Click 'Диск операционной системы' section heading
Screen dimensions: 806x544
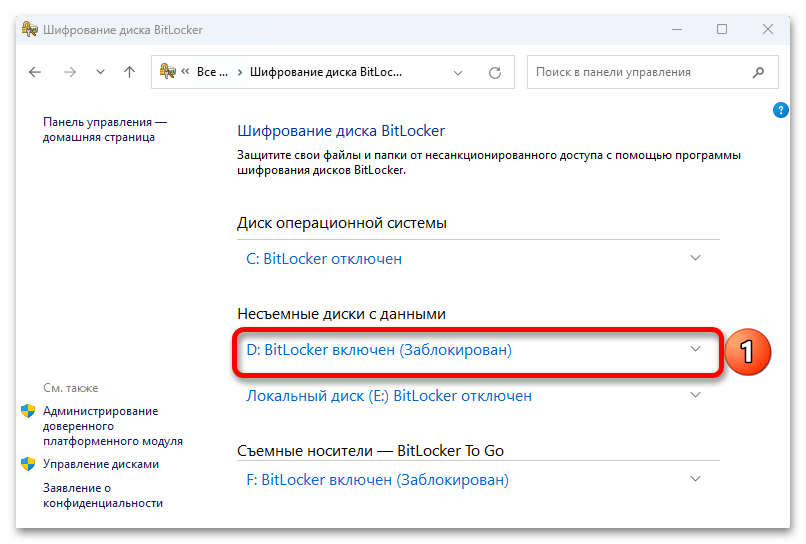point(342,223)
